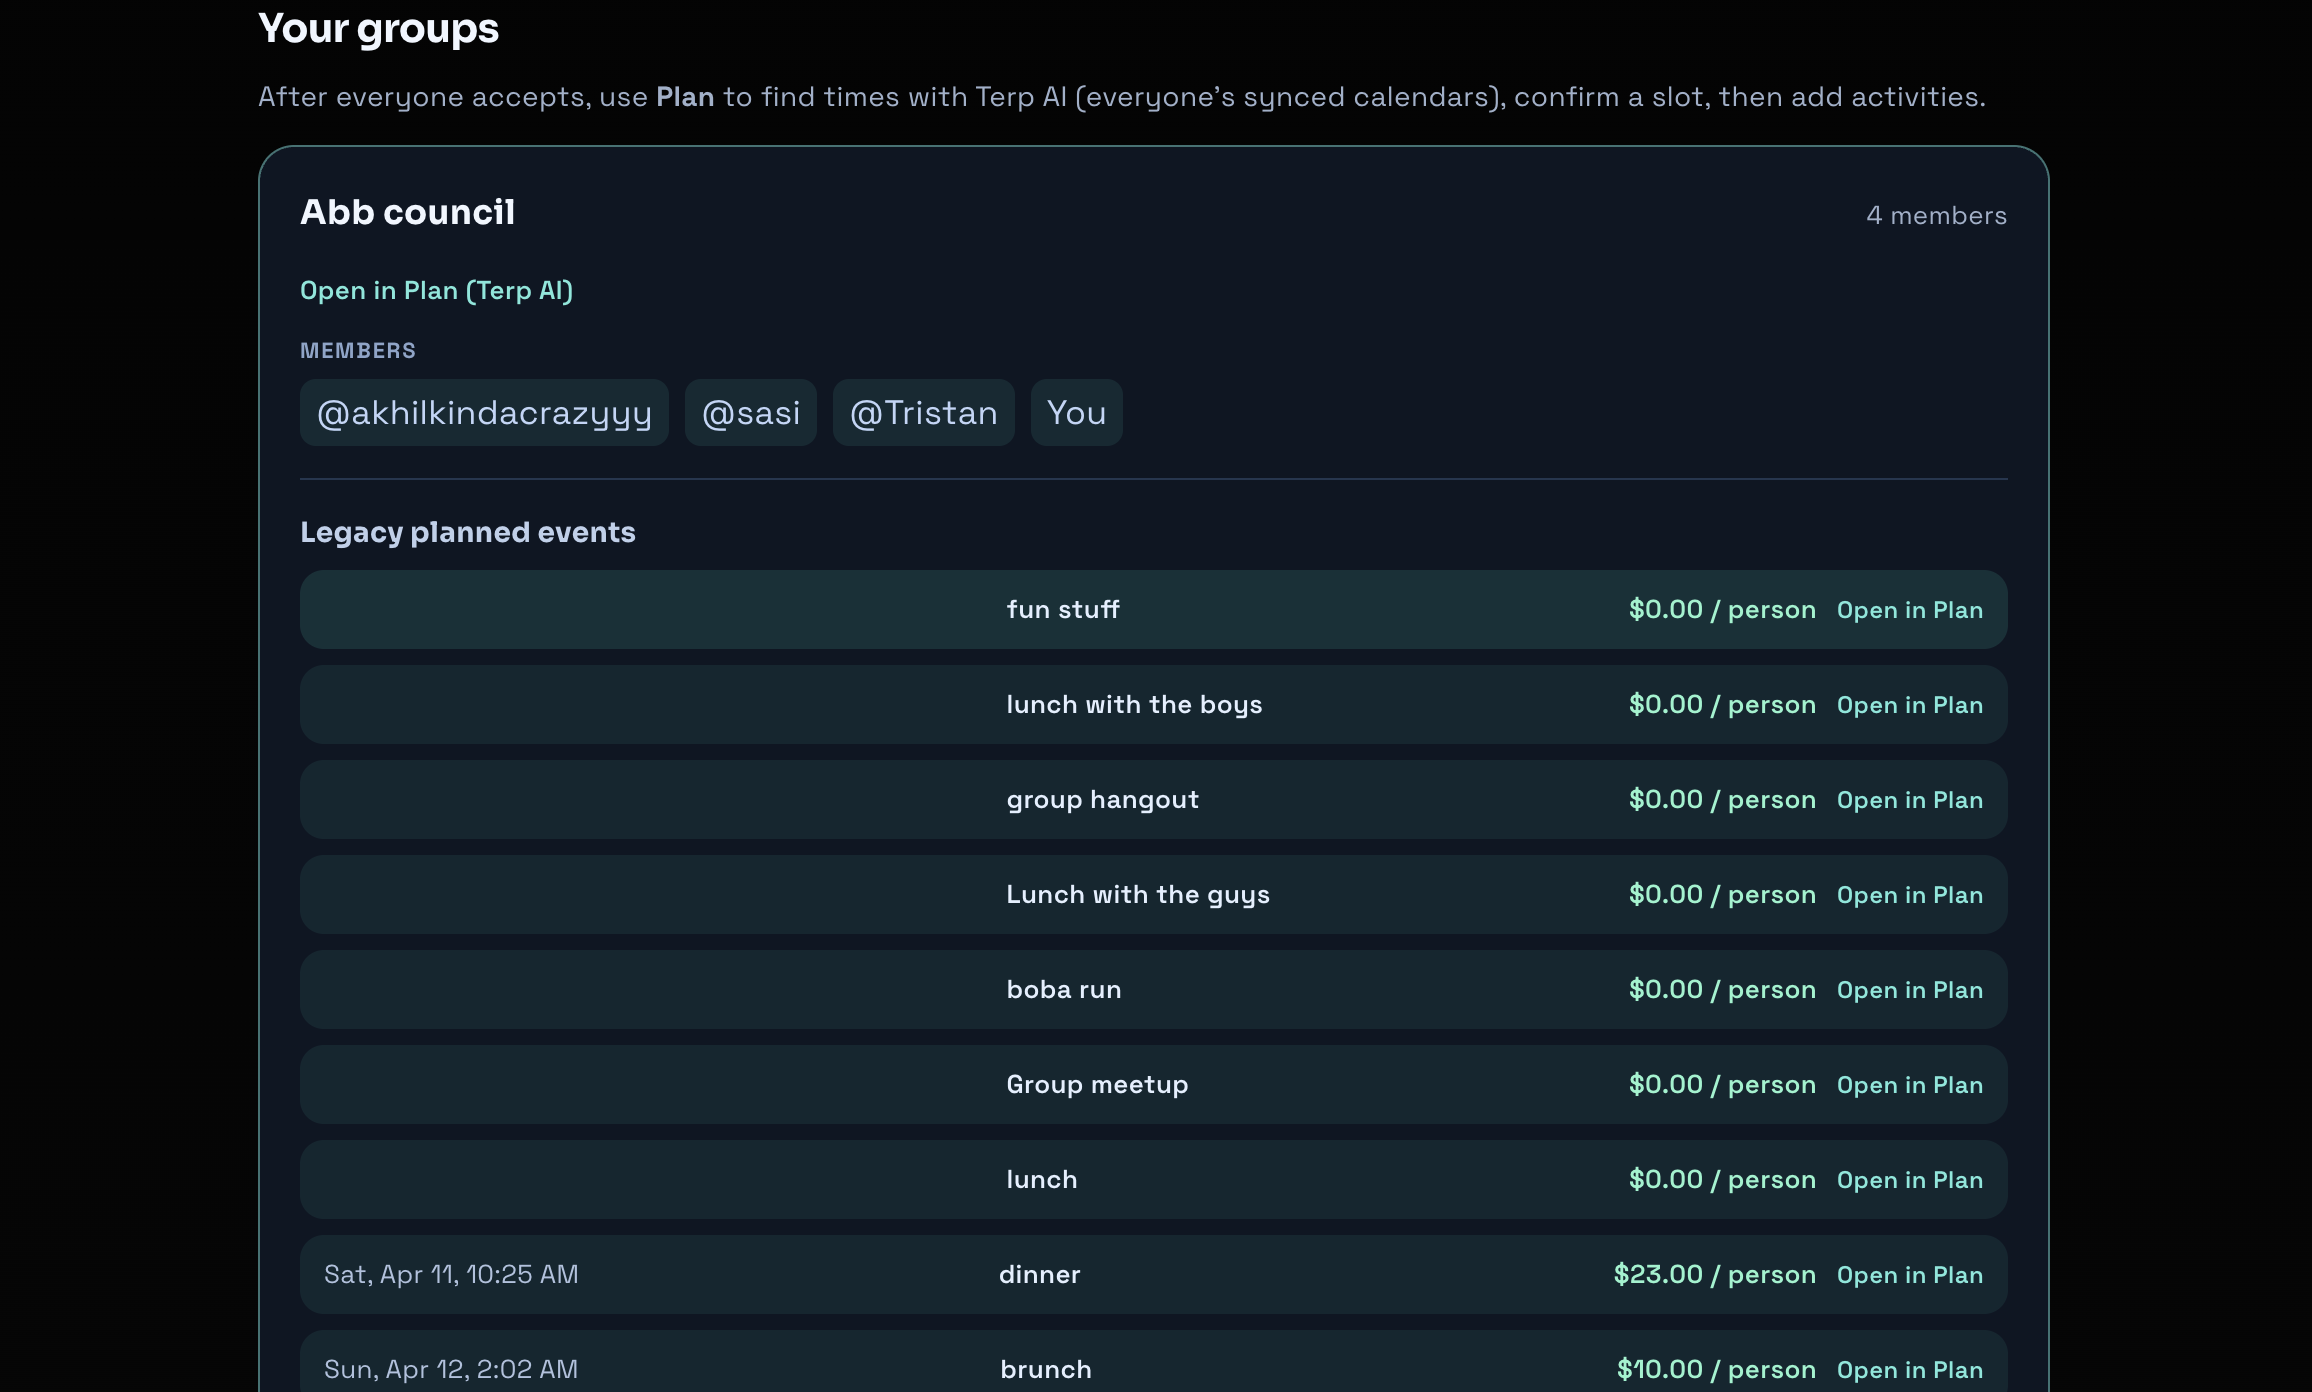Open lunch with the boys in Plan

[1909, 705]
